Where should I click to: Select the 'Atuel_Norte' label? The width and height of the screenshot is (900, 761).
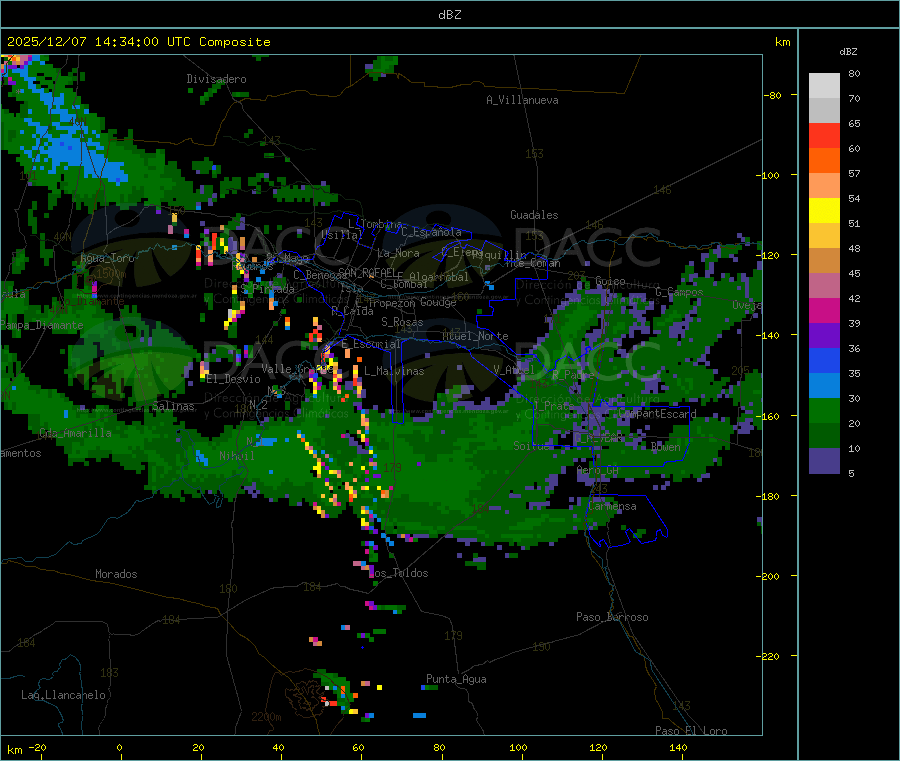point(475,336)
